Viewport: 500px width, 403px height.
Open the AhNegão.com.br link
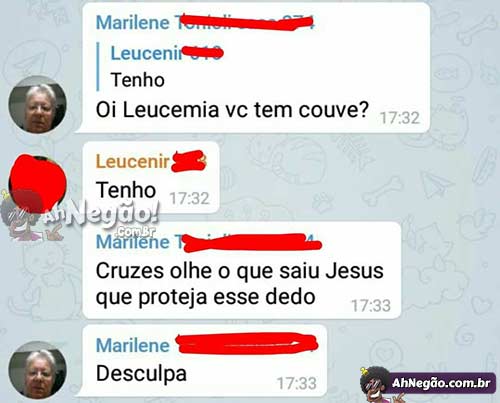(441, 383)
